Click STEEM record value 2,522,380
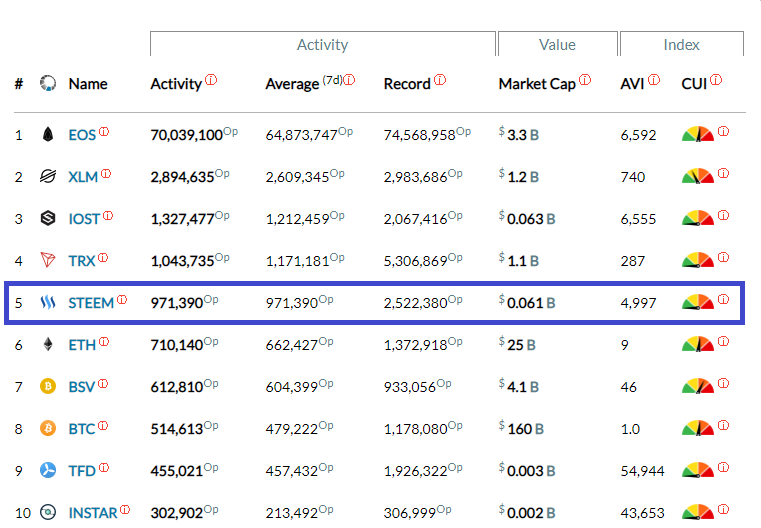Image resolution: width=761 pixels, height=528 pixels. coord(415,303)
